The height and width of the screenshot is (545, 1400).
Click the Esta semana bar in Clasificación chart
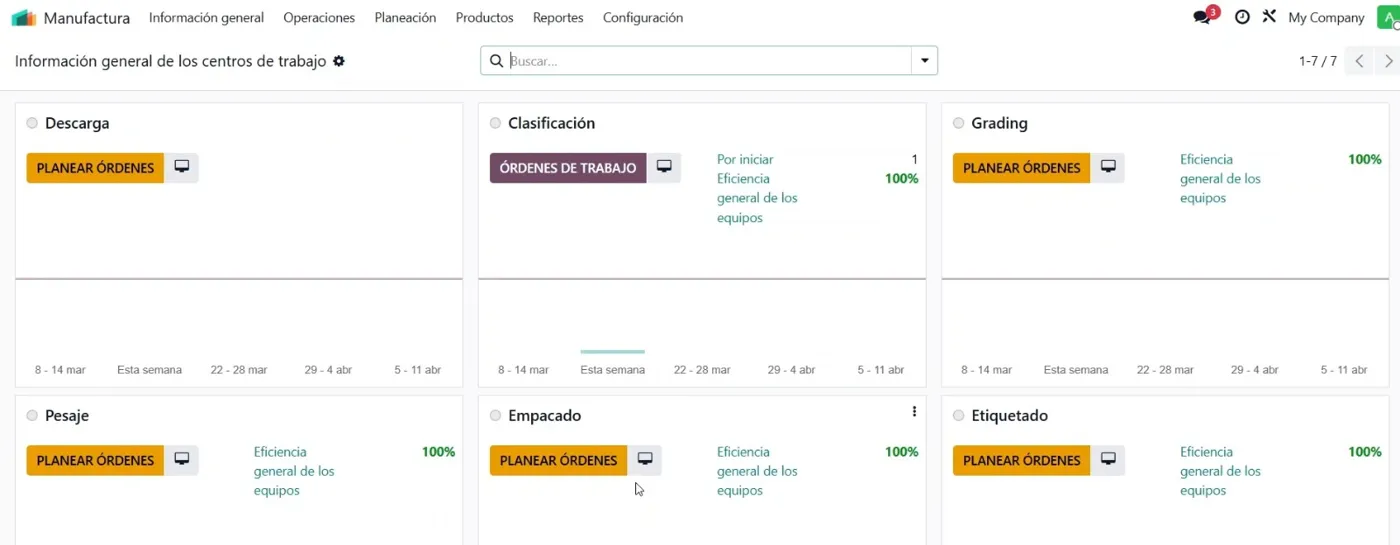pos(612,352)
